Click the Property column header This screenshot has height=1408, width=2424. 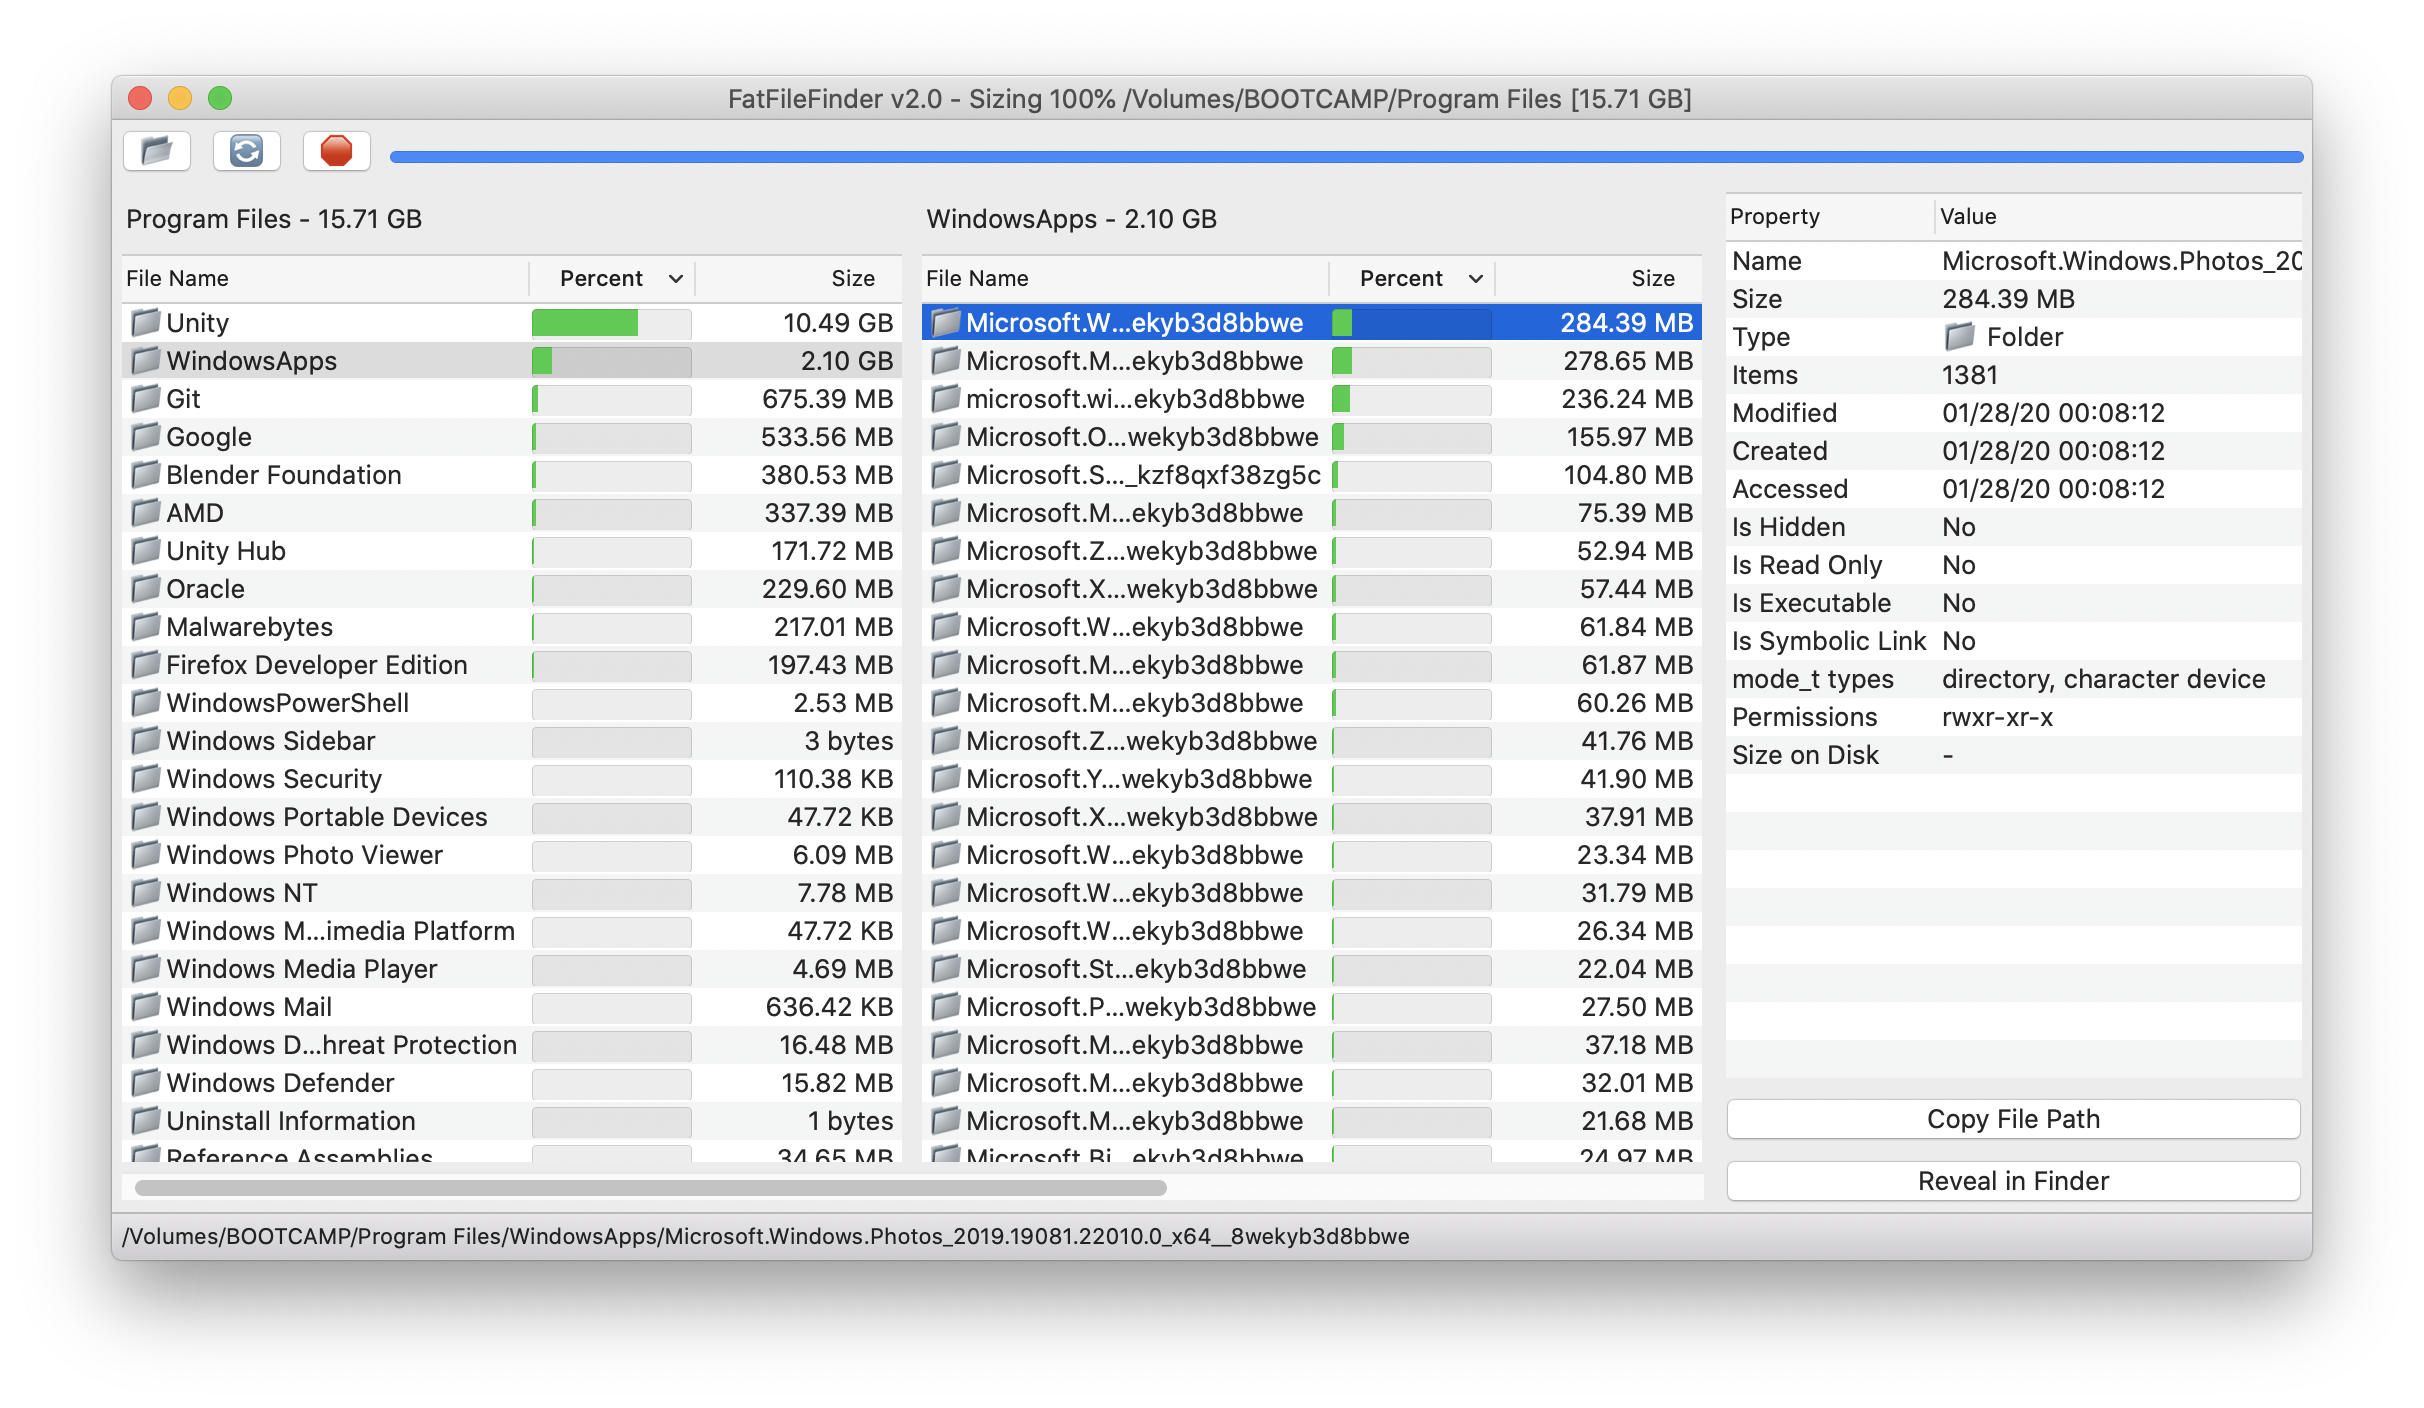click(1829, 216)
